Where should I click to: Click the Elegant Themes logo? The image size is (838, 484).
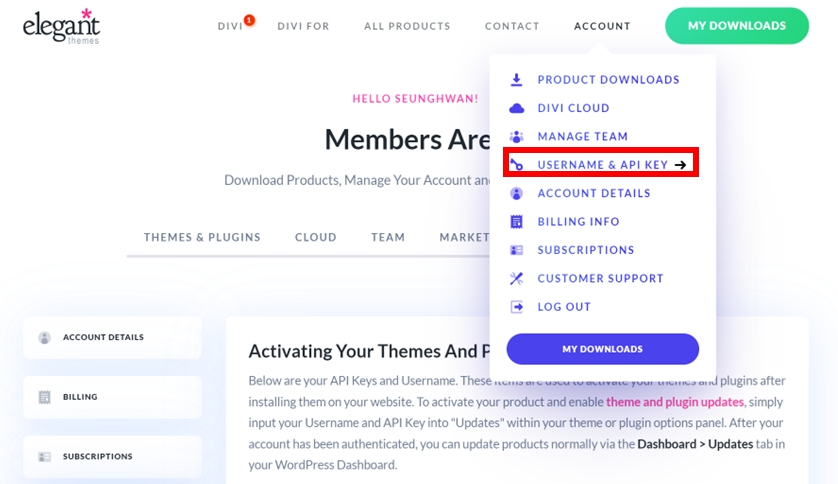pyautogui.click(x=61, y=26)
